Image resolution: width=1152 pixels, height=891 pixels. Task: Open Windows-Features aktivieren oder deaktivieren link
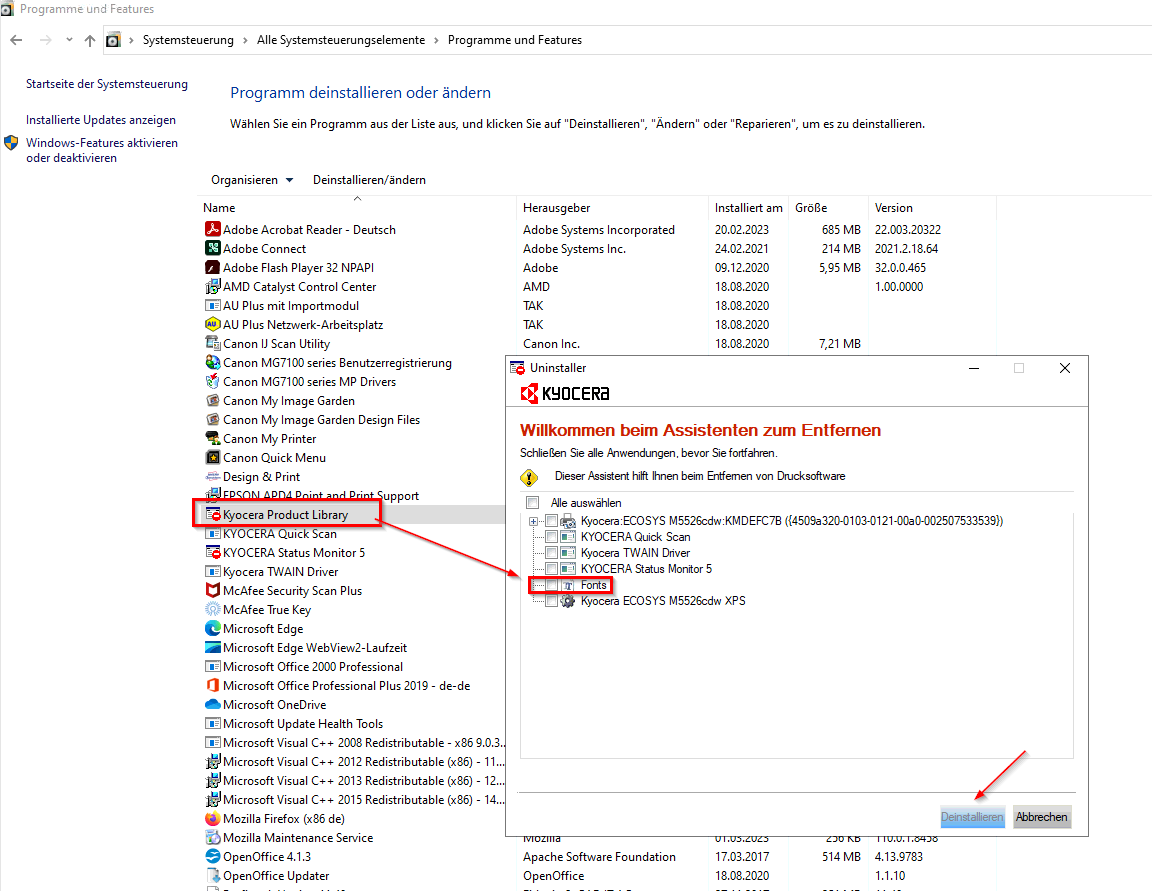(x=101, y=150)
